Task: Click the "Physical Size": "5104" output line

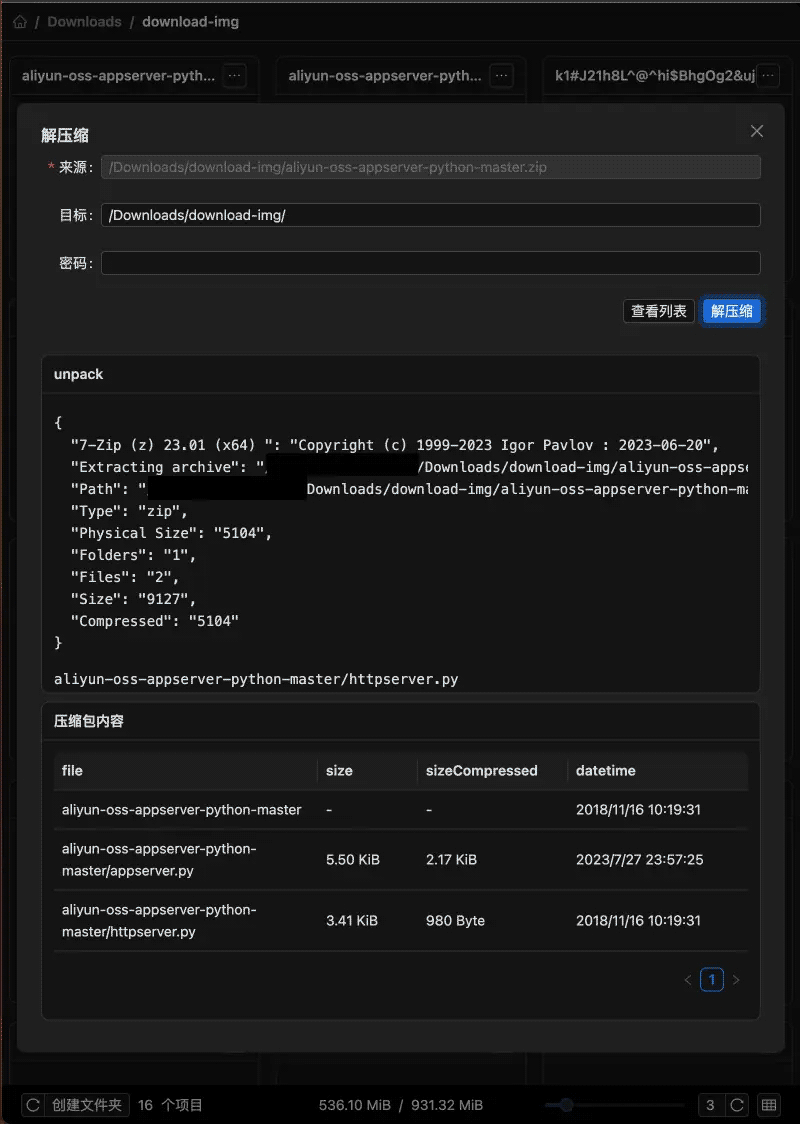Action: coord(171,533)
